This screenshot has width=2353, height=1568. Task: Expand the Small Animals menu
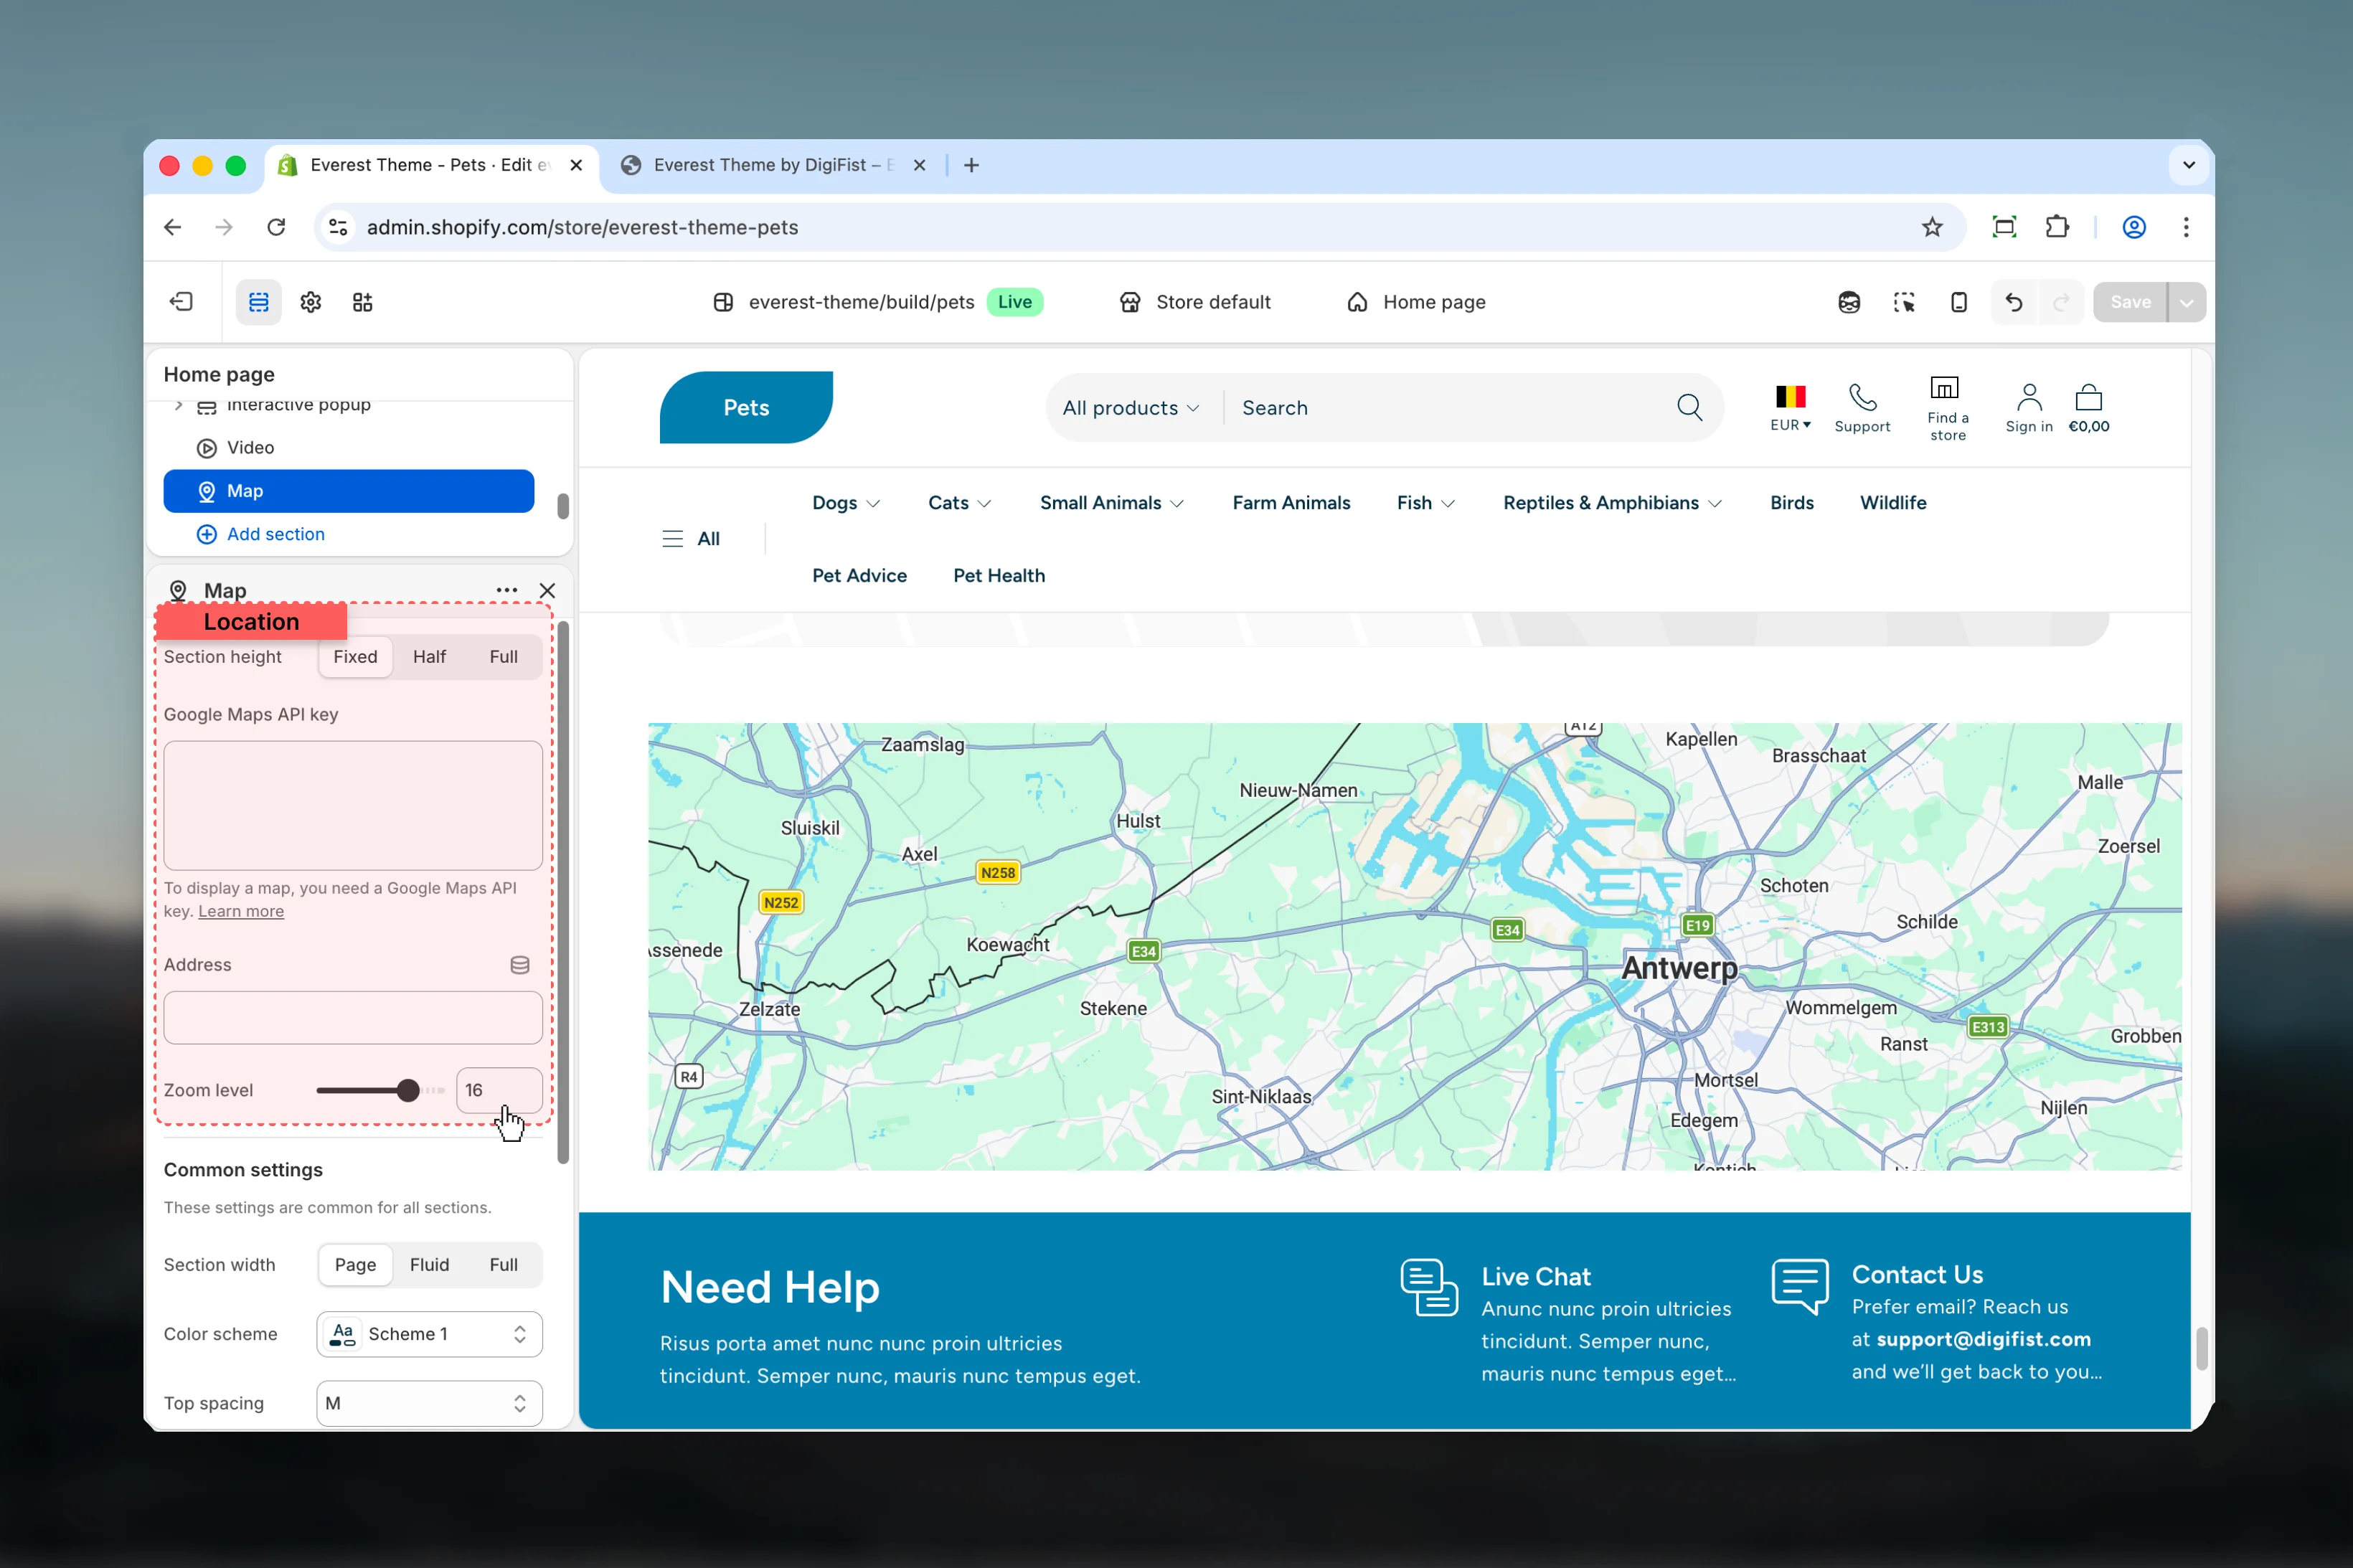(x=1111, y=503)
